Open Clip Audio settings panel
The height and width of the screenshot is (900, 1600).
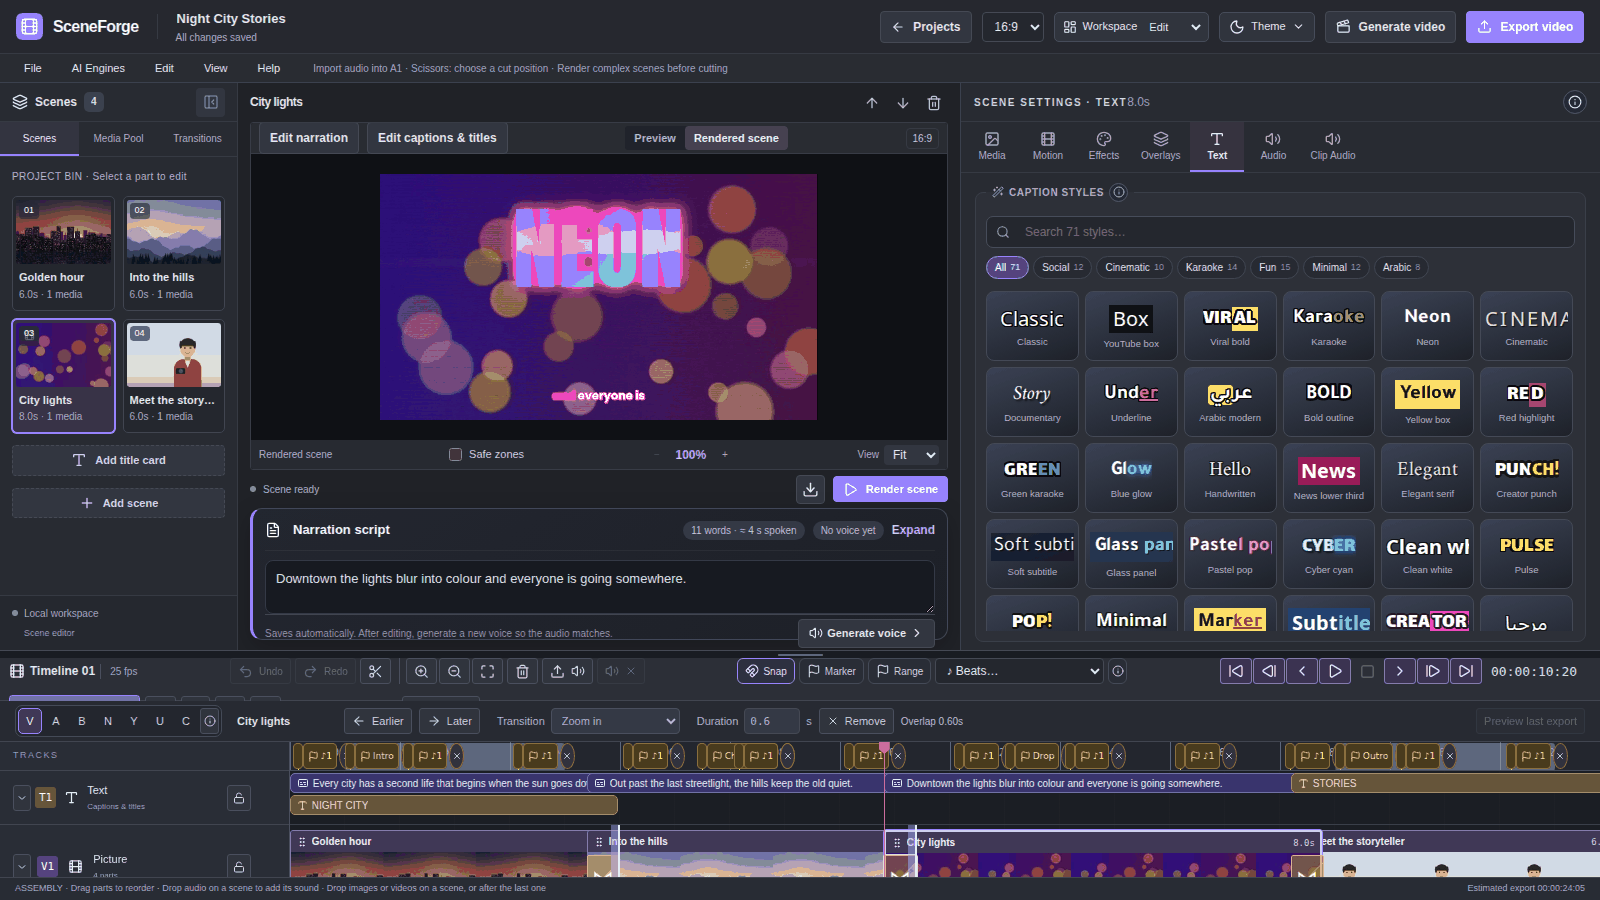1333,146
